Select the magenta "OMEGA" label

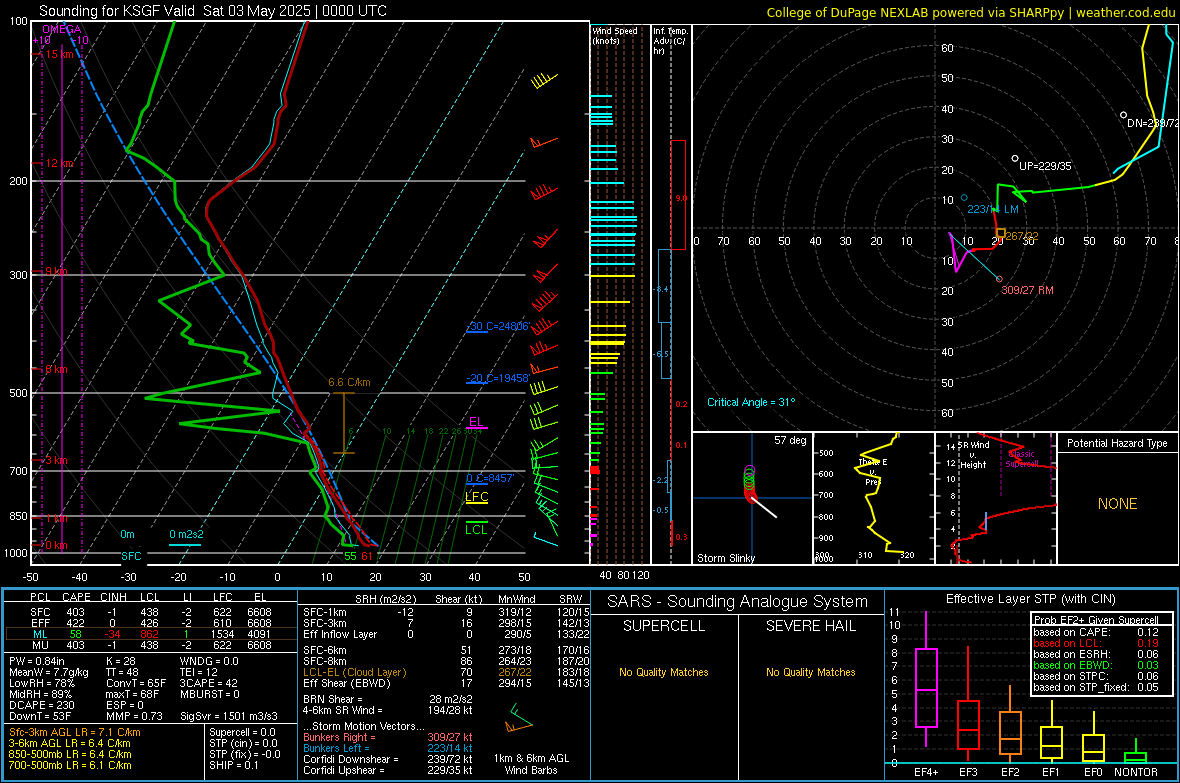(x=62, y=29)
